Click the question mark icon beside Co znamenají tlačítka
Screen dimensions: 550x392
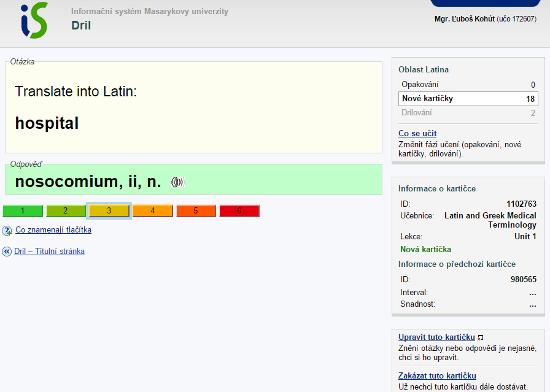click(7, 231)
